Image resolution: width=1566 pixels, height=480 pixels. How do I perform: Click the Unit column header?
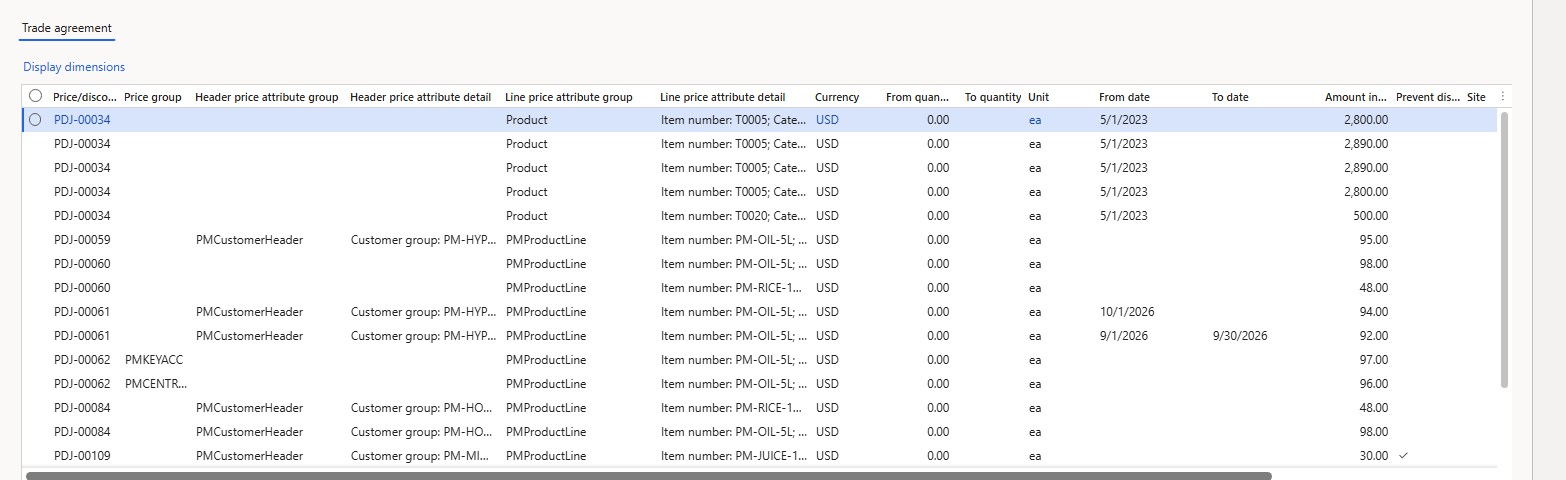1038,97
